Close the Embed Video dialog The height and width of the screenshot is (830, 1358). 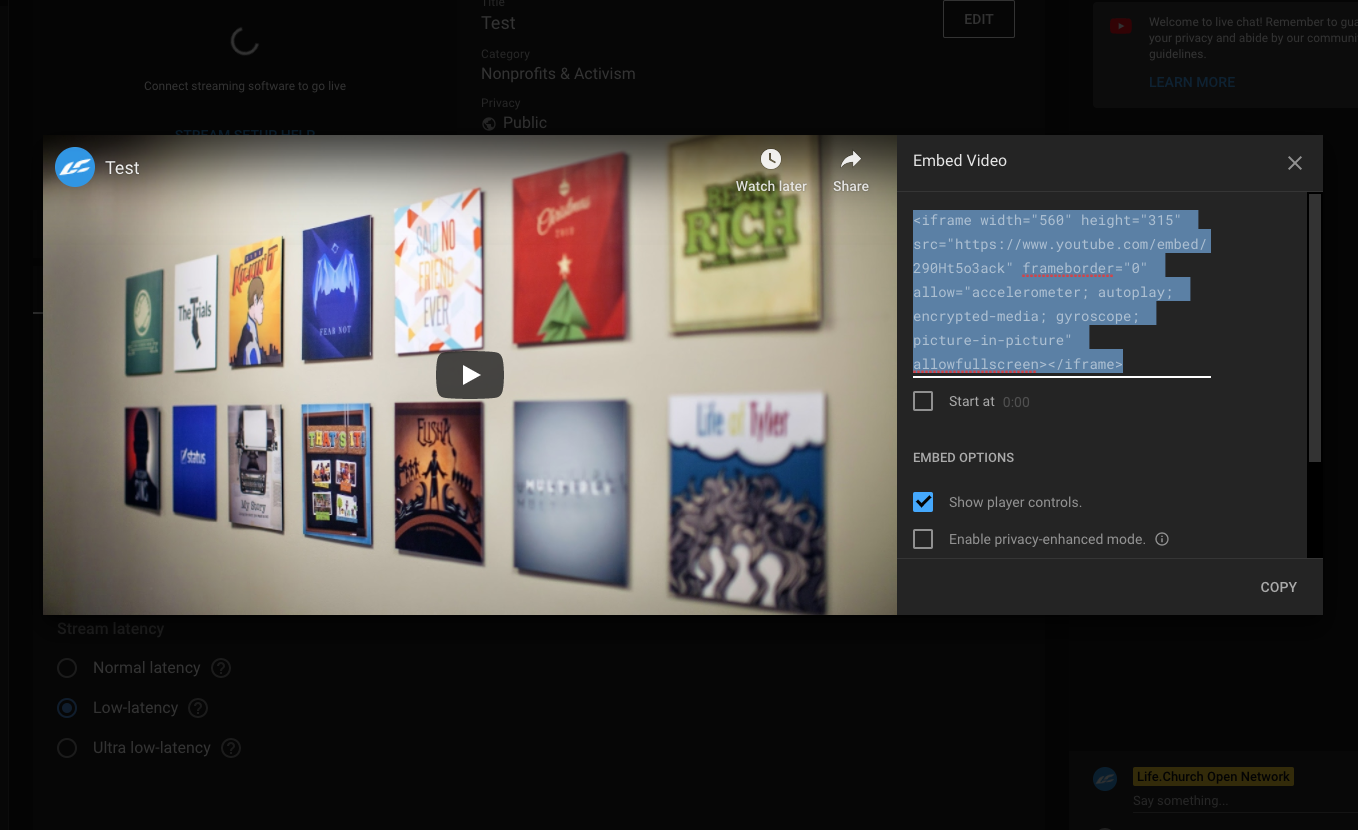coord(1295,163)
